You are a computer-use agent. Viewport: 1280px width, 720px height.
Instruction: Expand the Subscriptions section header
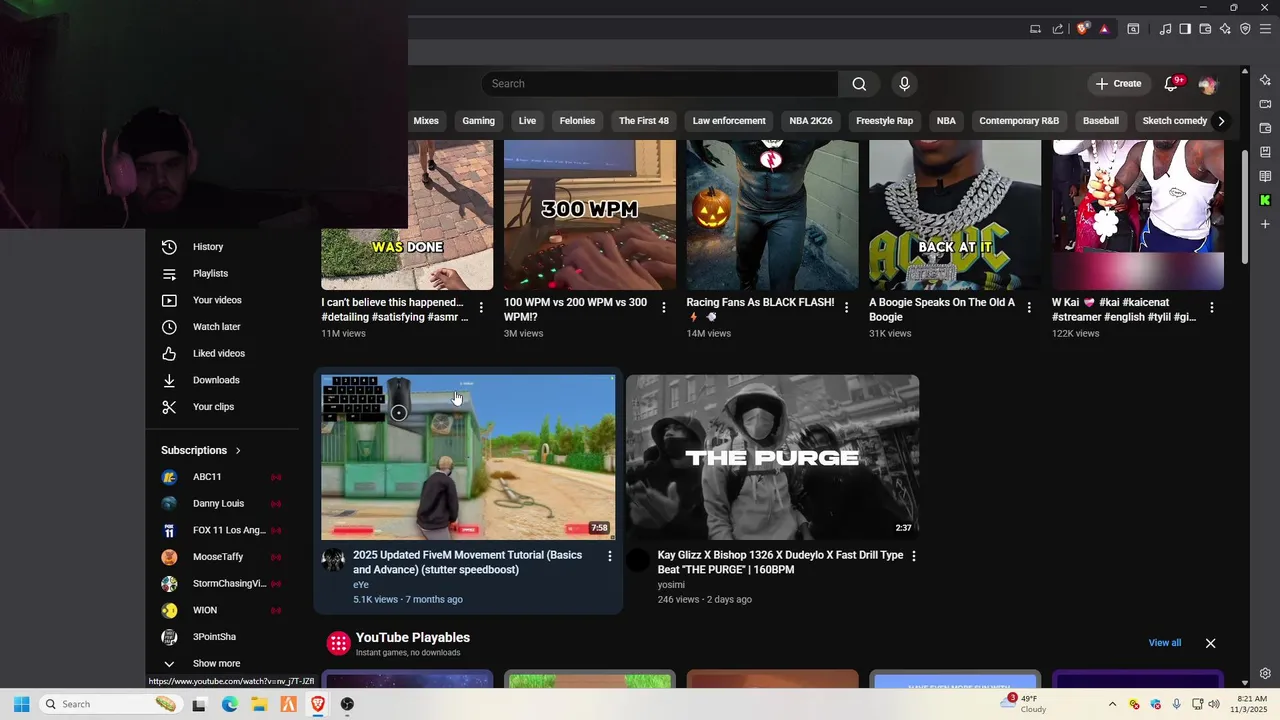201,450
